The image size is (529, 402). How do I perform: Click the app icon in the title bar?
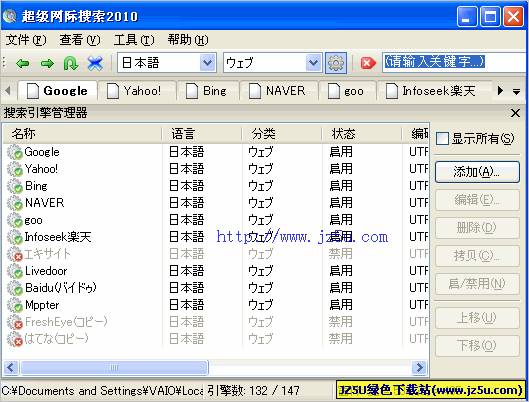click(9, 16)
